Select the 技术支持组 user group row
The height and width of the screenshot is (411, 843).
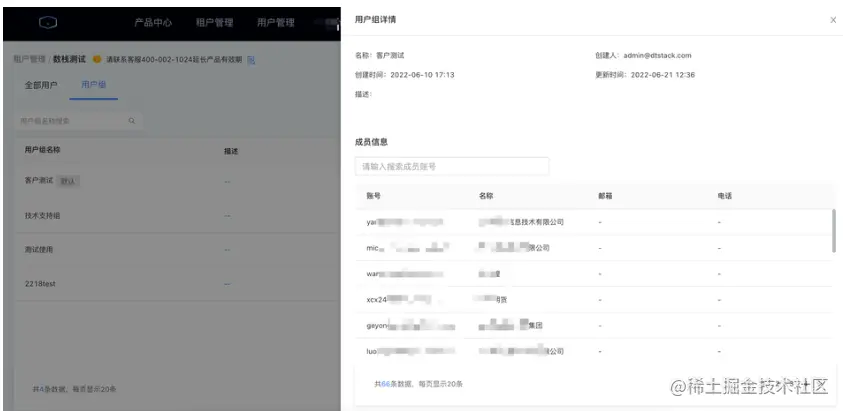pos(177,216)
